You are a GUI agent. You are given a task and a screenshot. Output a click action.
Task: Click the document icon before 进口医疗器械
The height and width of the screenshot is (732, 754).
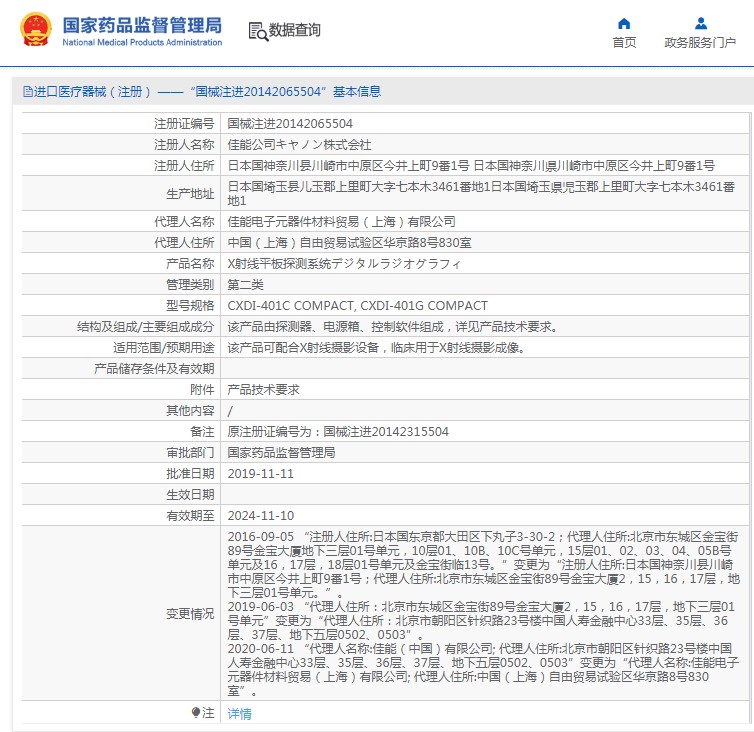pyautogui.click(x=28, y=91)
